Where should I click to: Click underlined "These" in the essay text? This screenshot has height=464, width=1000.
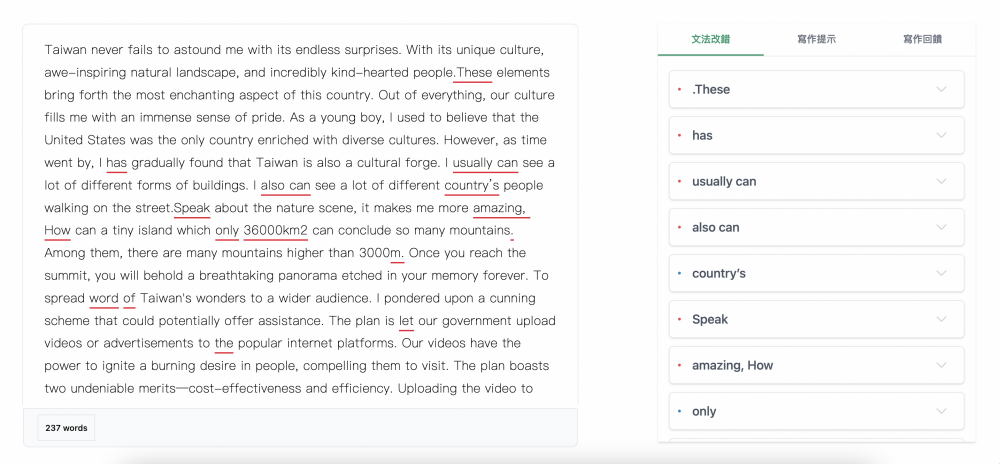[474, 73]
